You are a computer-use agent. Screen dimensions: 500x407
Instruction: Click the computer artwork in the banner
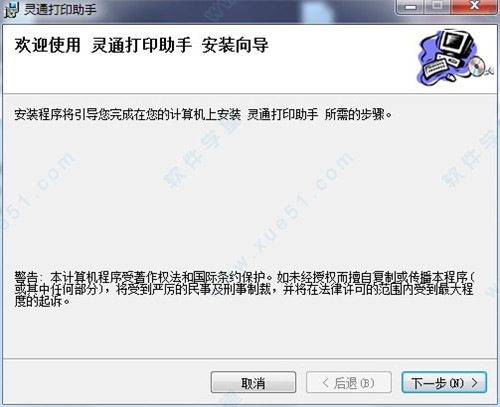tap(455, 57)
